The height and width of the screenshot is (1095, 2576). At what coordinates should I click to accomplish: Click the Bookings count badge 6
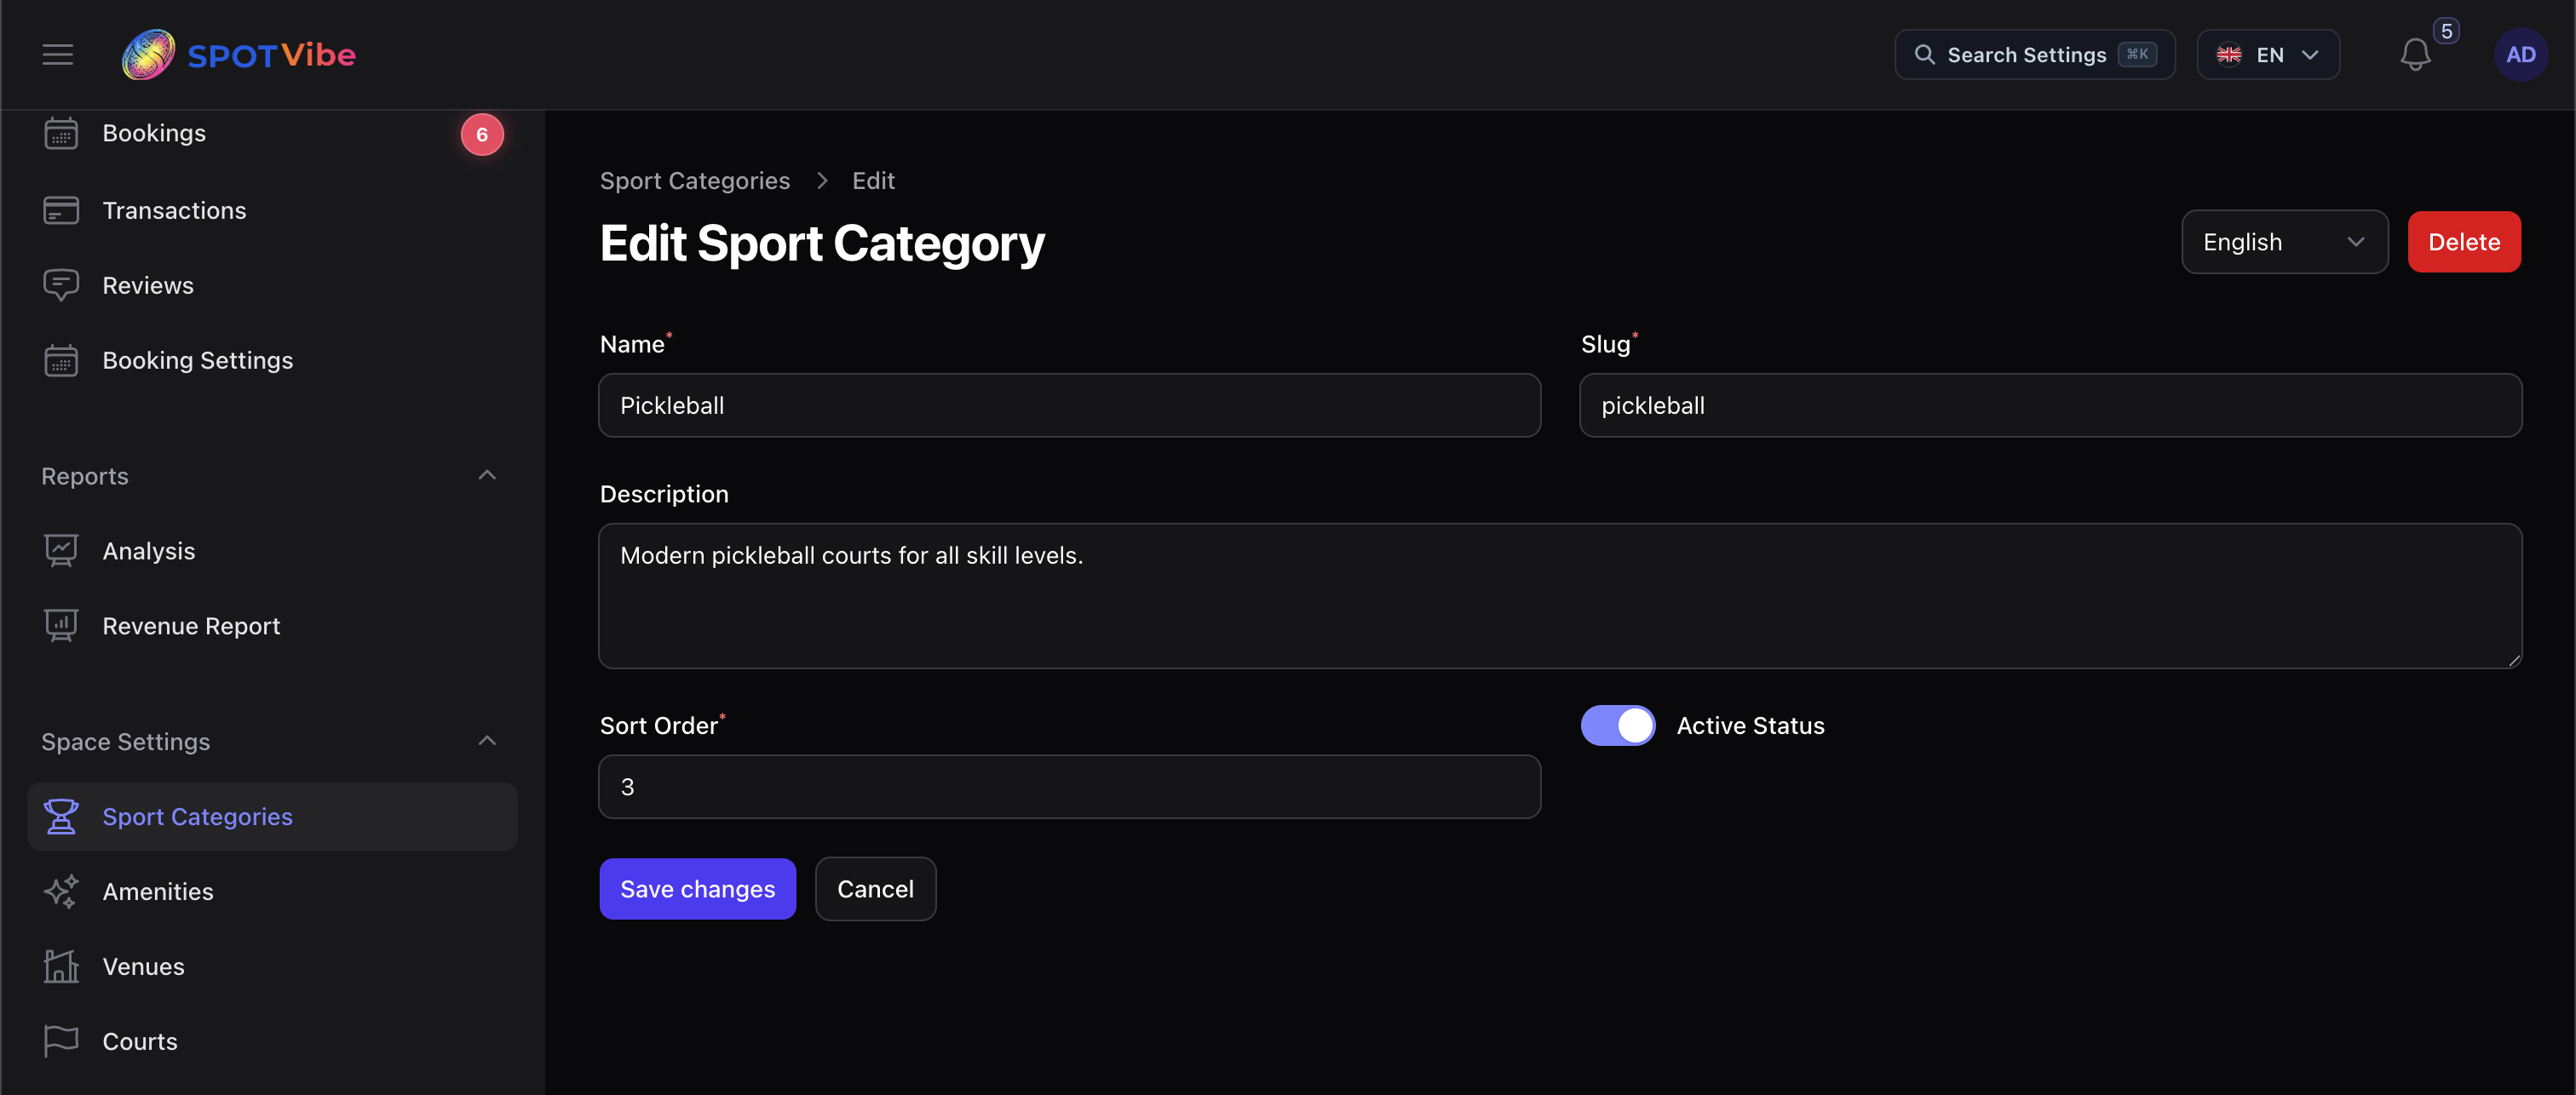pos(482,134)
